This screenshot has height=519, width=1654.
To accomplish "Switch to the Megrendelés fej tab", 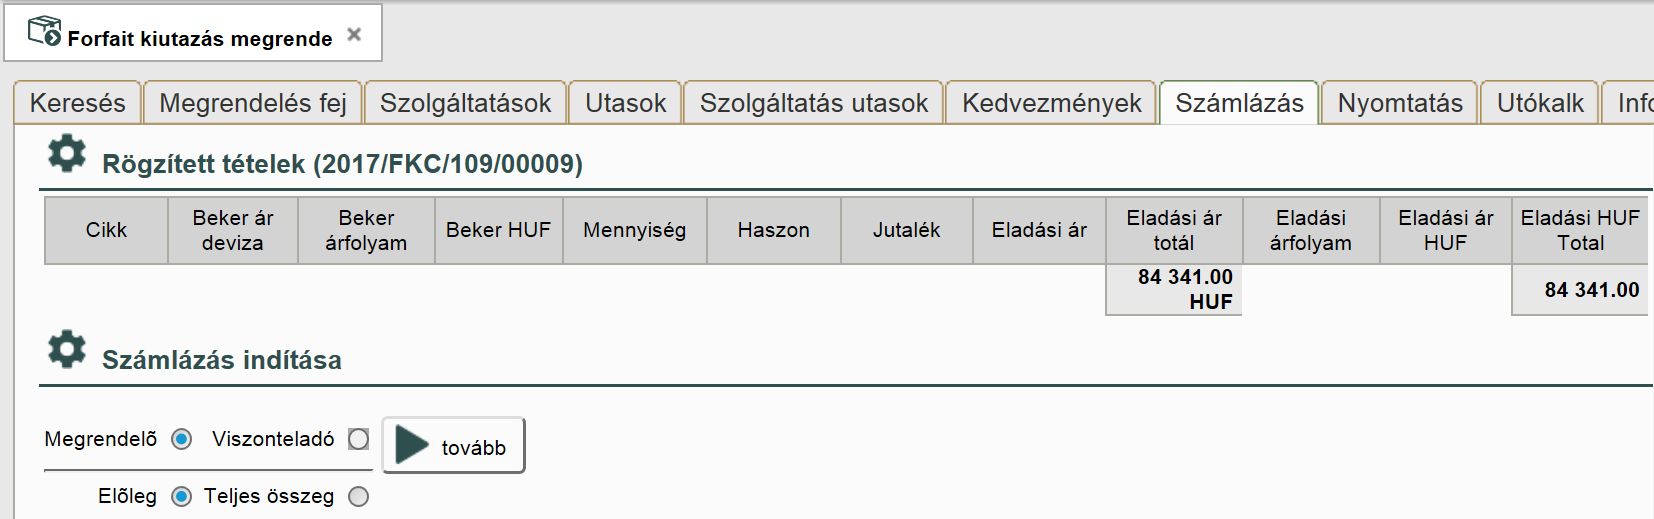I will tap(253, 103).
